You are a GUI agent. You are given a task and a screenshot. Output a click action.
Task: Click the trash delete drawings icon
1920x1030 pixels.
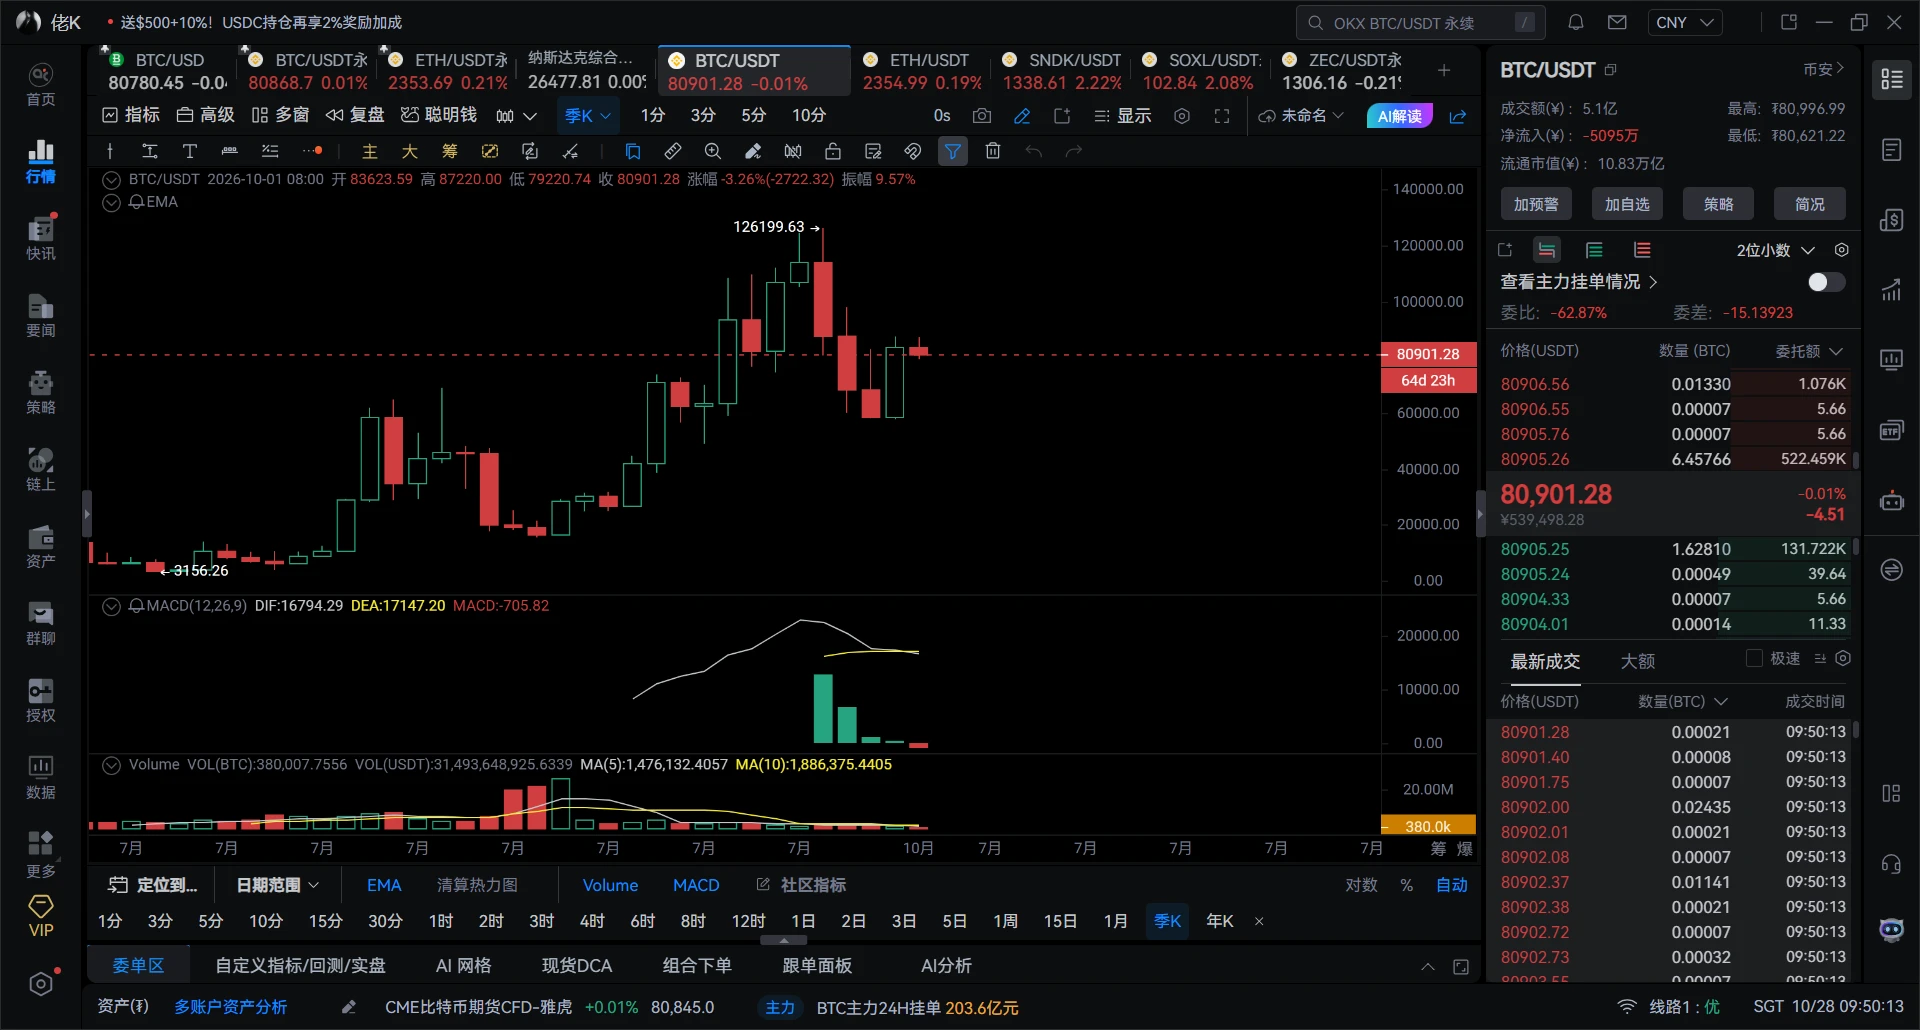(x=993, y=151)
